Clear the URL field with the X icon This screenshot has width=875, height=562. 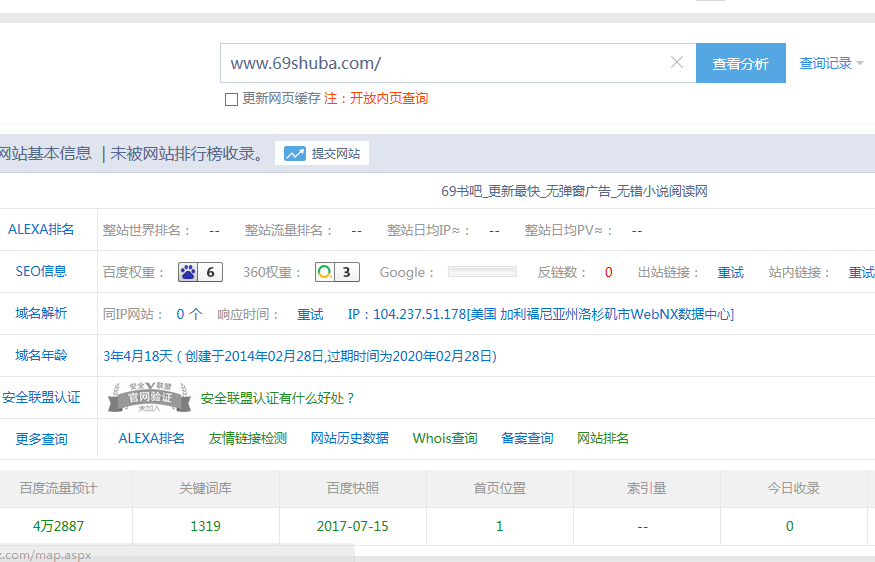coord(676,63)
